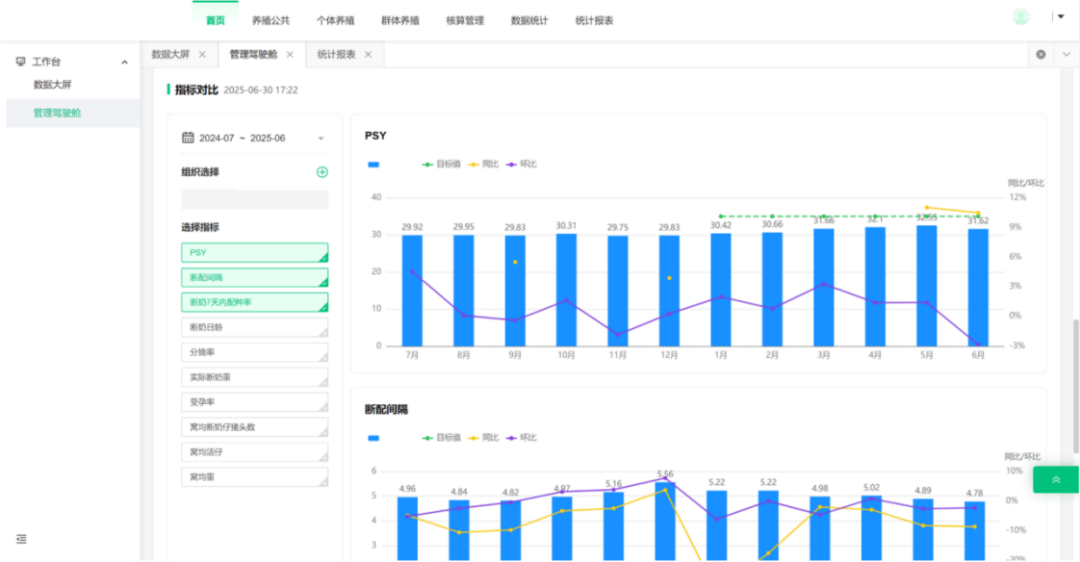Viewport: 1080px width, 562px height.
Task: Open 数据大屏 in the left sidebar
Action: [x=52, y=86]
